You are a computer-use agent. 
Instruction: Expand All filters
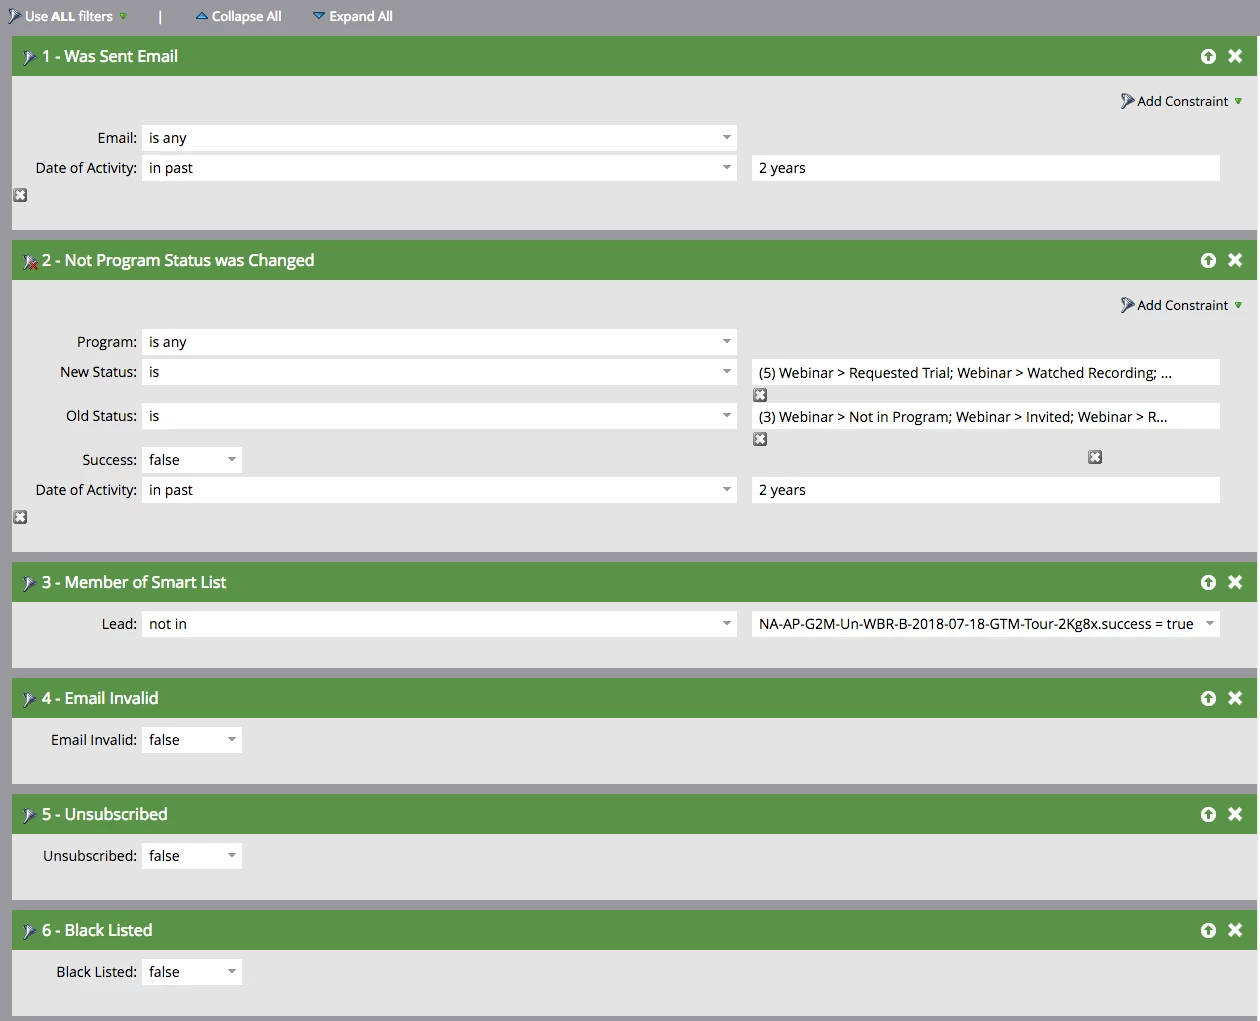[x=352, y=16]
